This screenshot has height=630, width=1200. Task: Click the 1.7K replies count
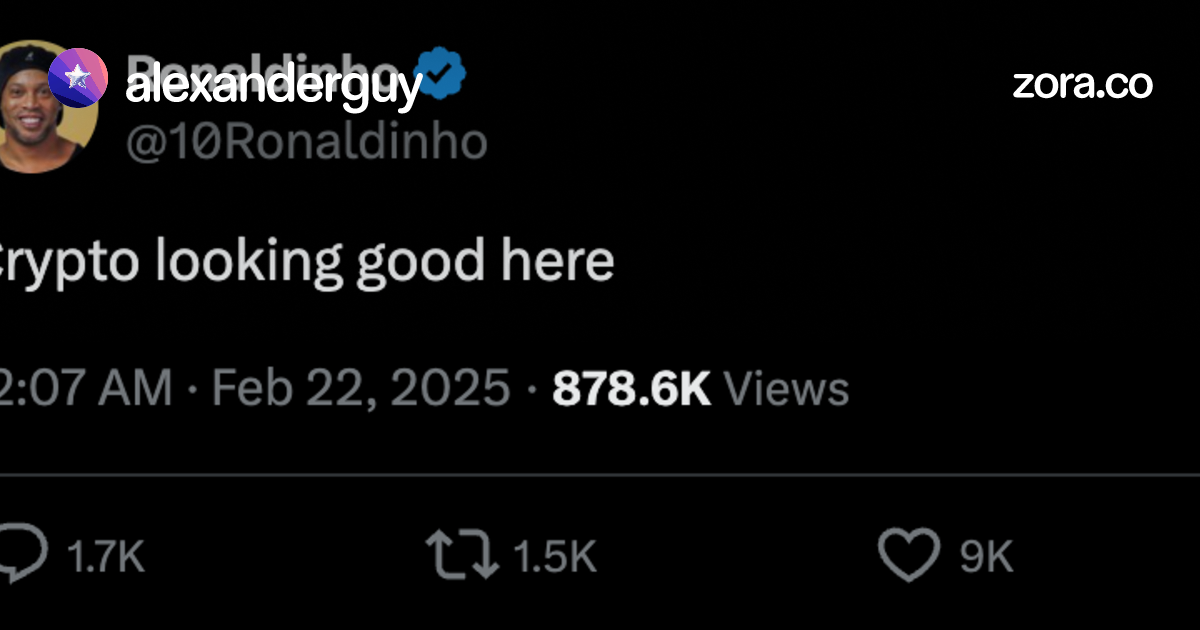coord(106,558)
